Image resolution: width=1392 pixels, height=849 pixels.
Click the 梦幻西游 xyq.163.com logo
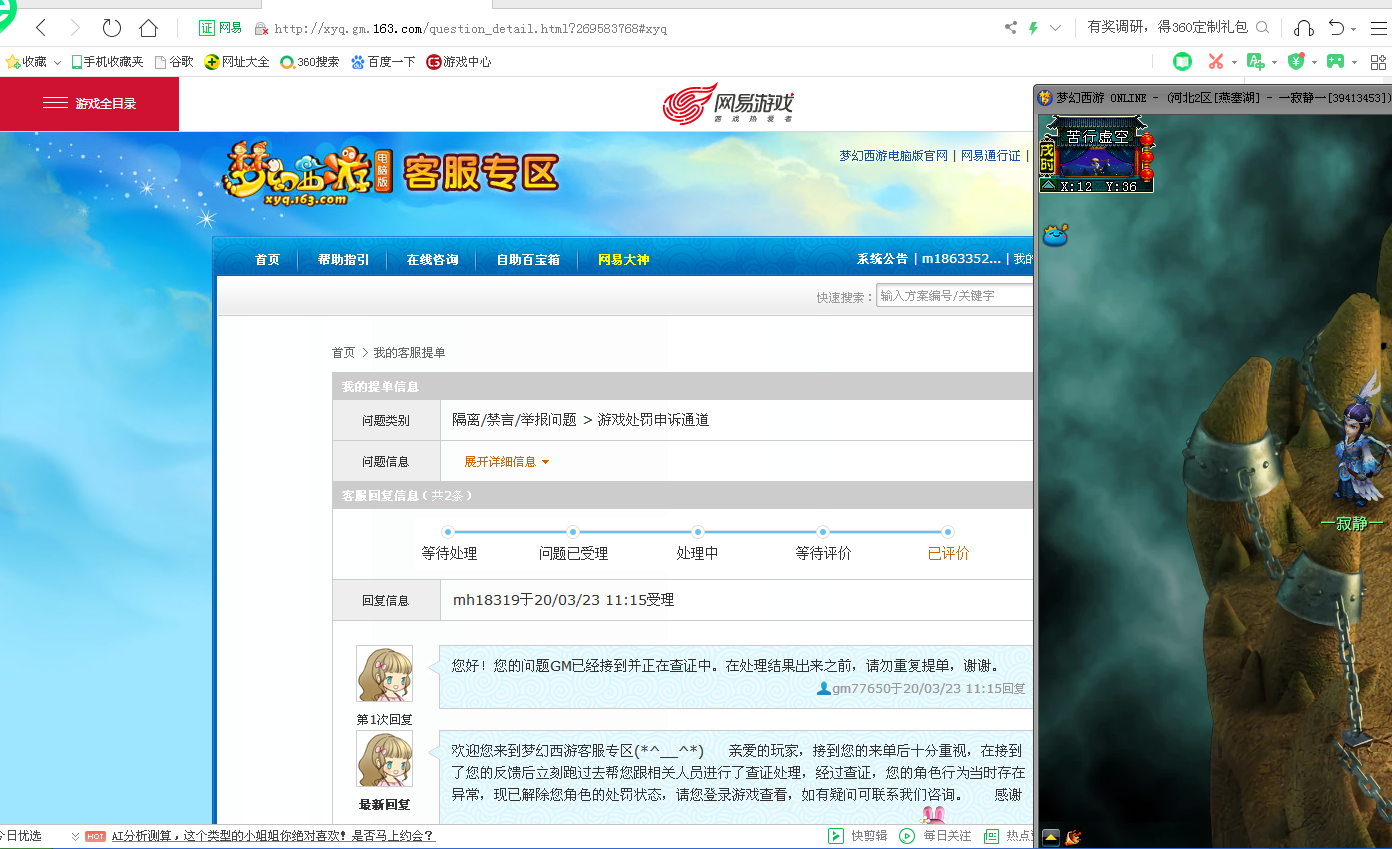tap(306, 173)
